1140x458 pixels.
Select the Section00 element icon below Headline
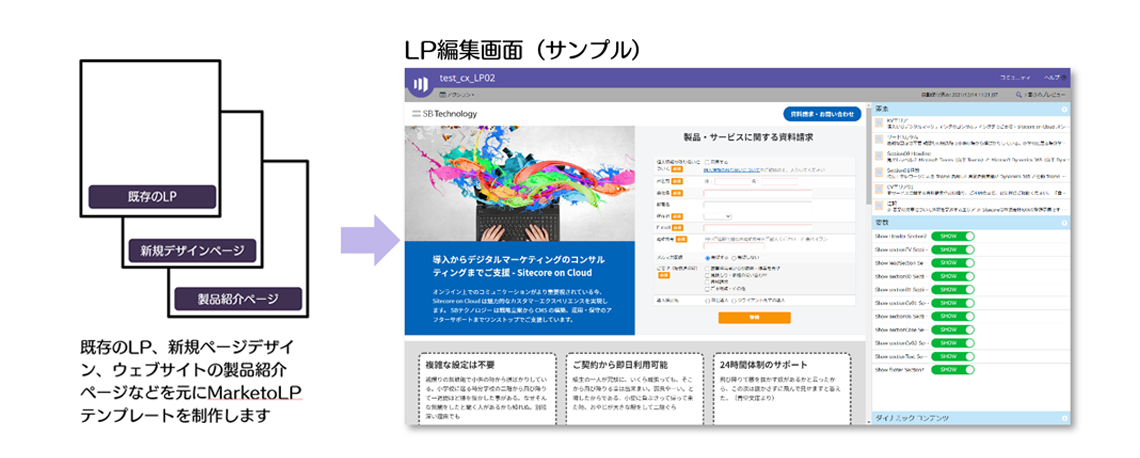point(879,174)
